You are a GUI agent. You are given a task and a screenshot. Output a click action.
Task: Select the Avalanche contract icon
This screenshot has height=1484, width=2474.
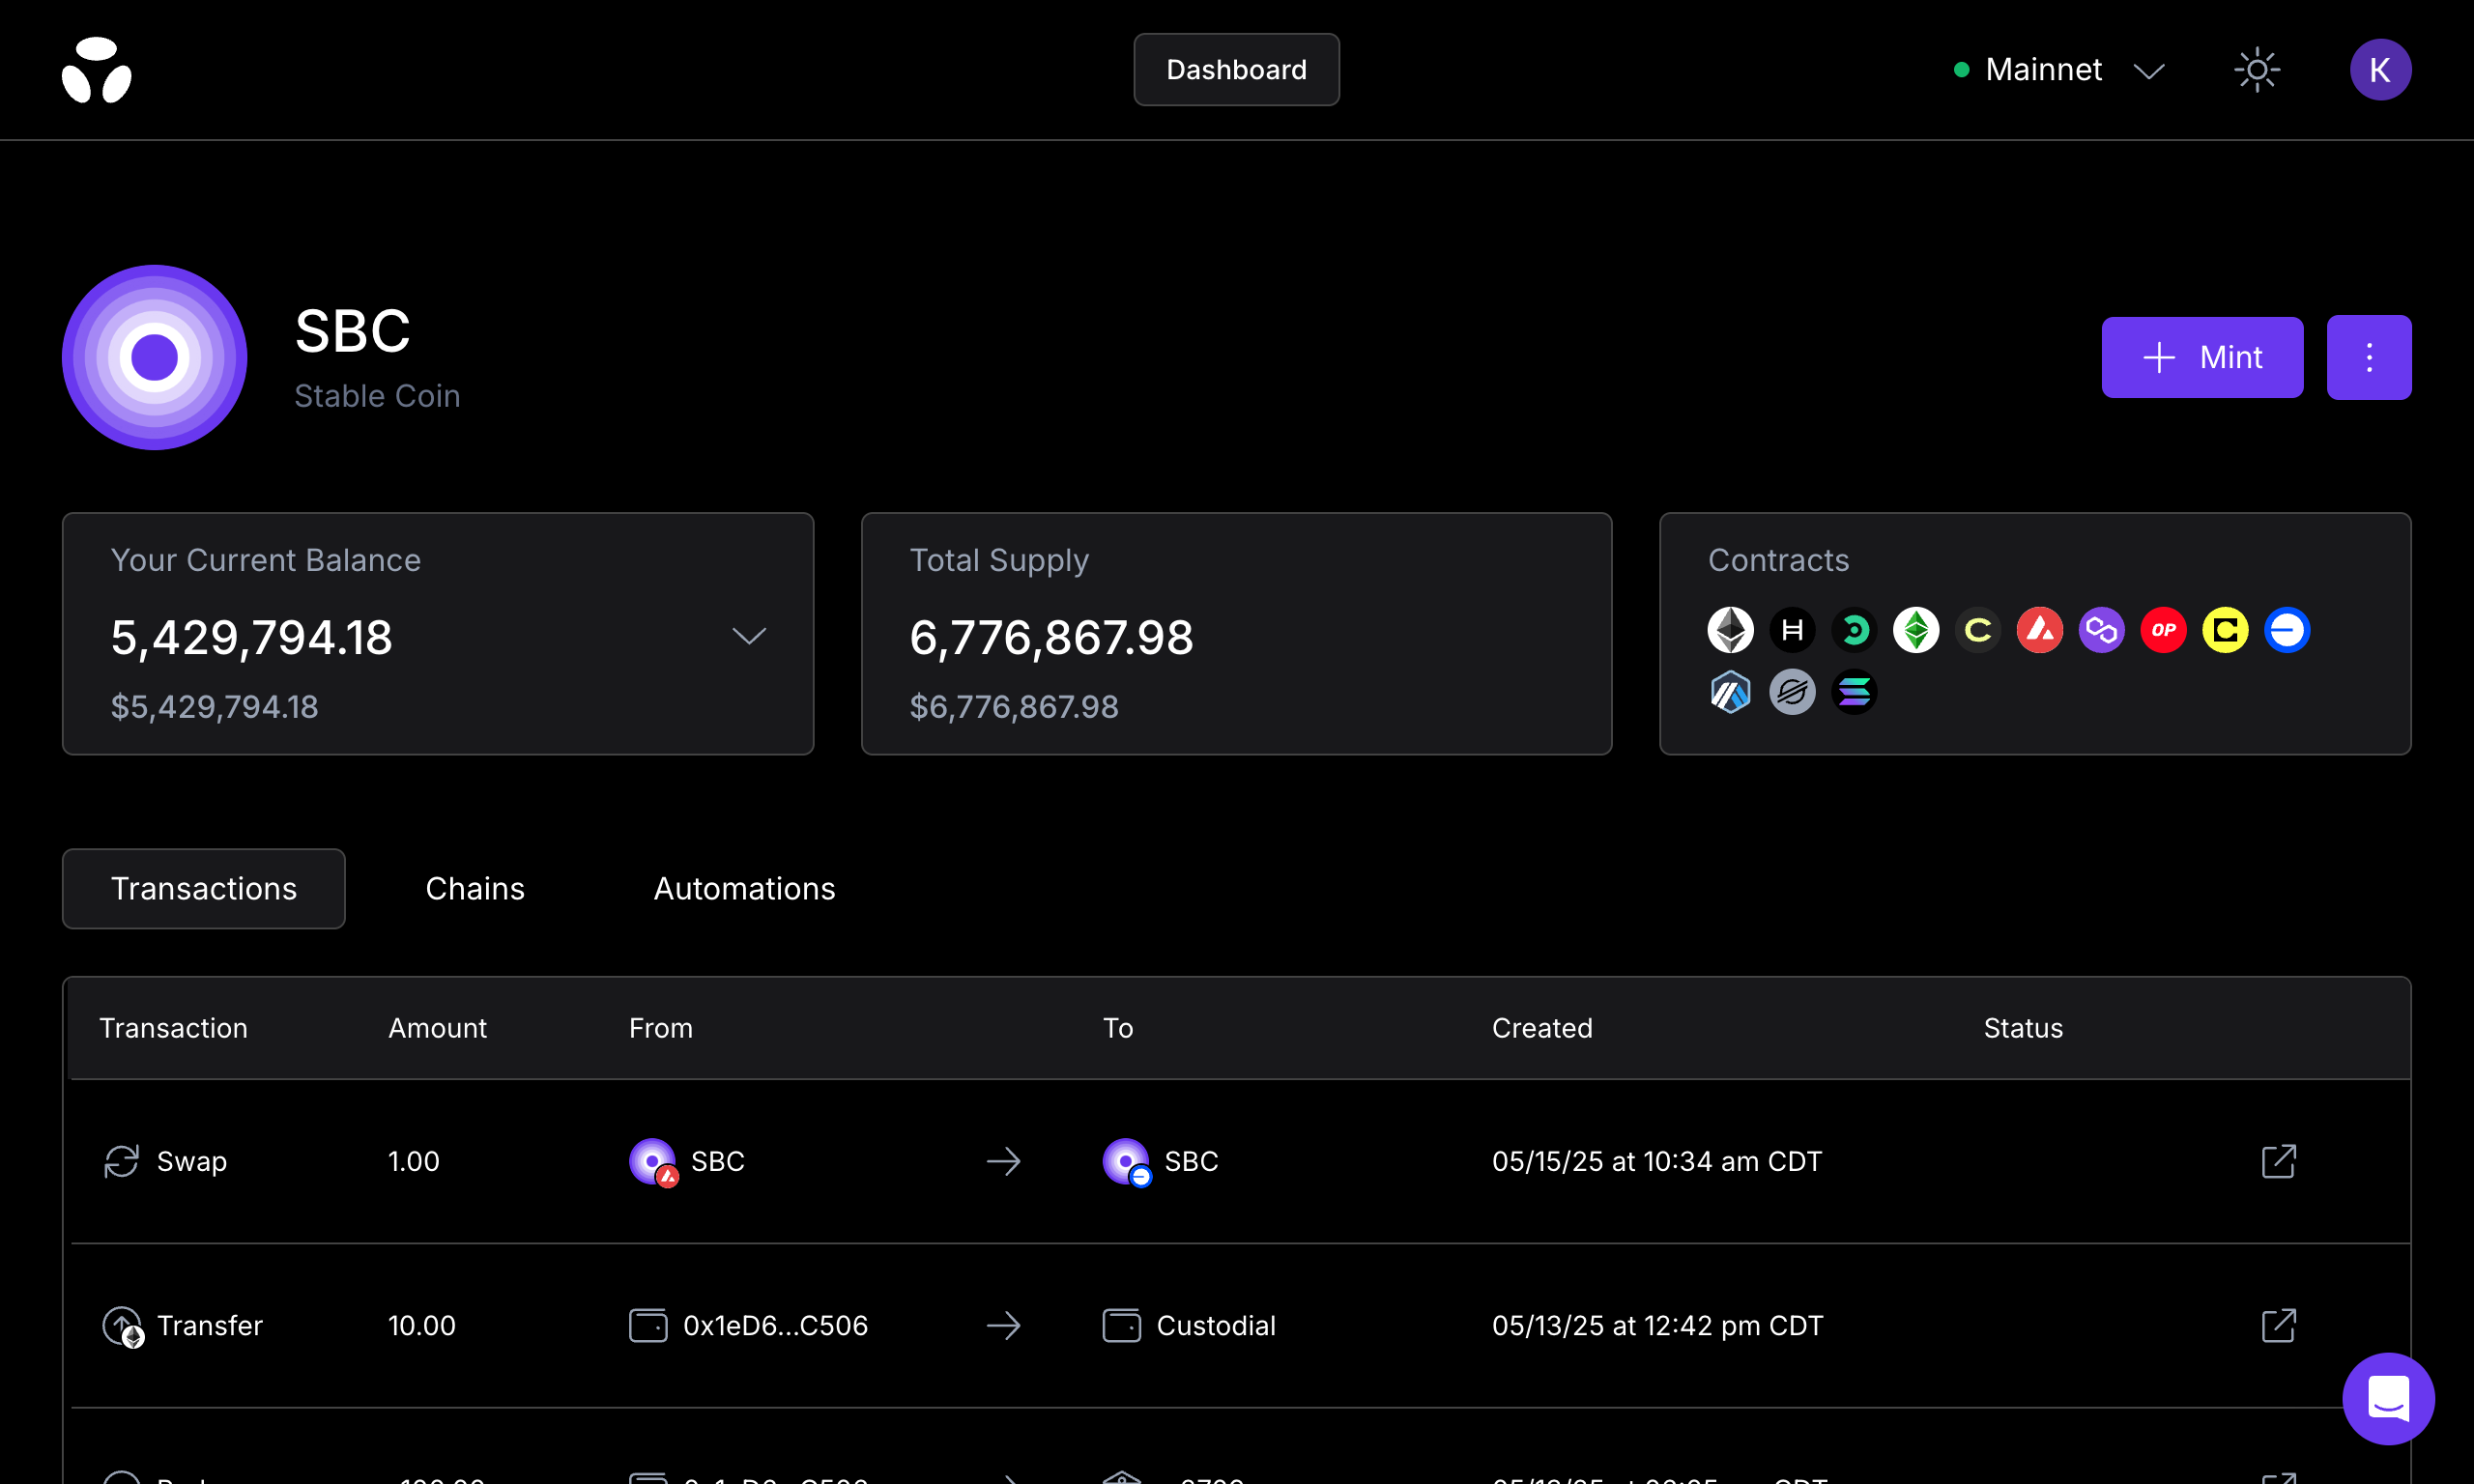2039,630
